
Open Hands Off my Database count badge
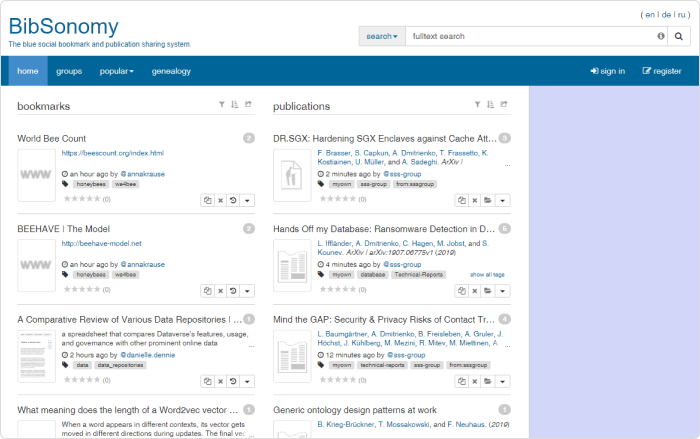pyautogui.click(x=504, y=229)
